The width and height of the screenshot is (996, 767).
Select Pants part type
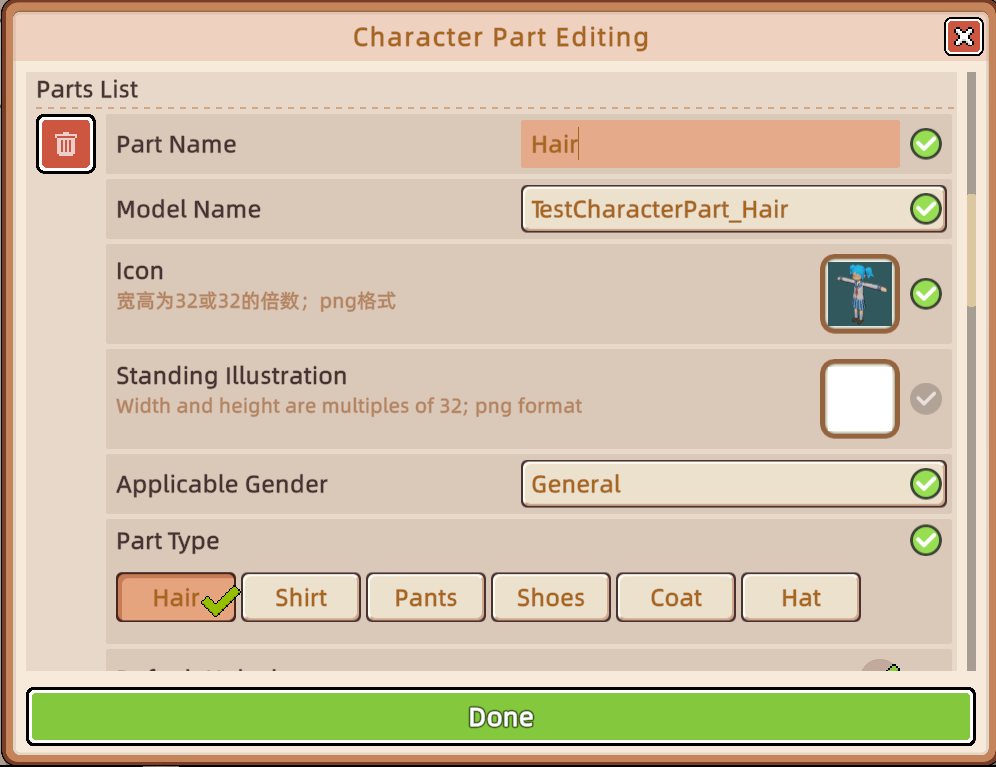pyautogui.click(x=426, y=598)
